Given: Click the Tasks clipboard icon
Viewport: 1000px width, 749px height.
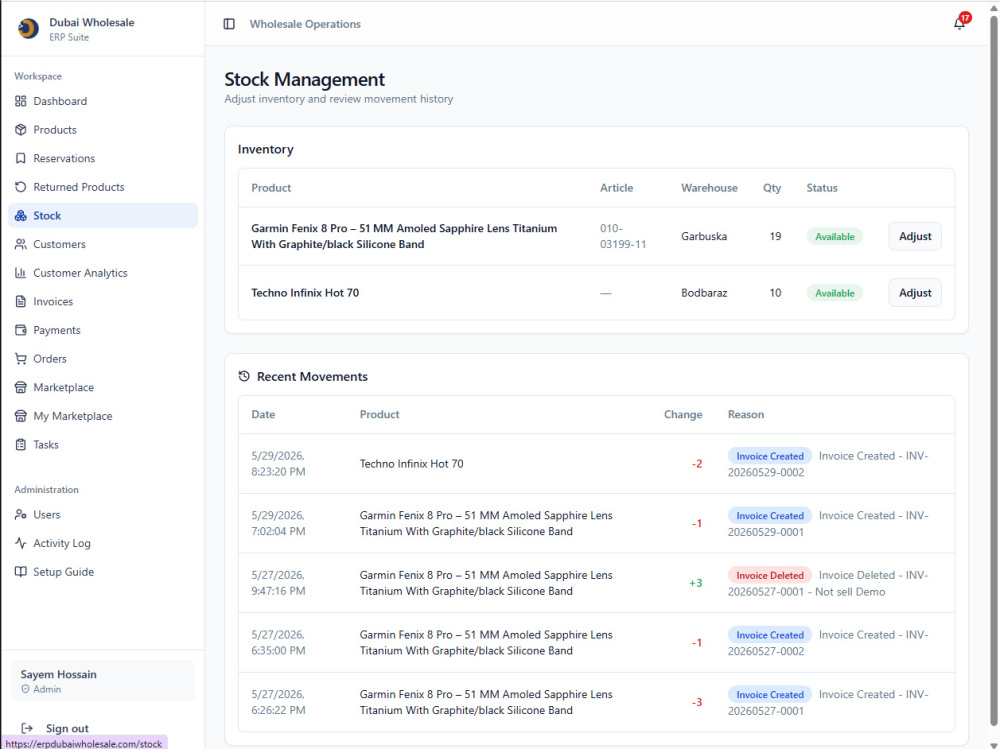Looking at the screenshot, I should coord(21,445).
